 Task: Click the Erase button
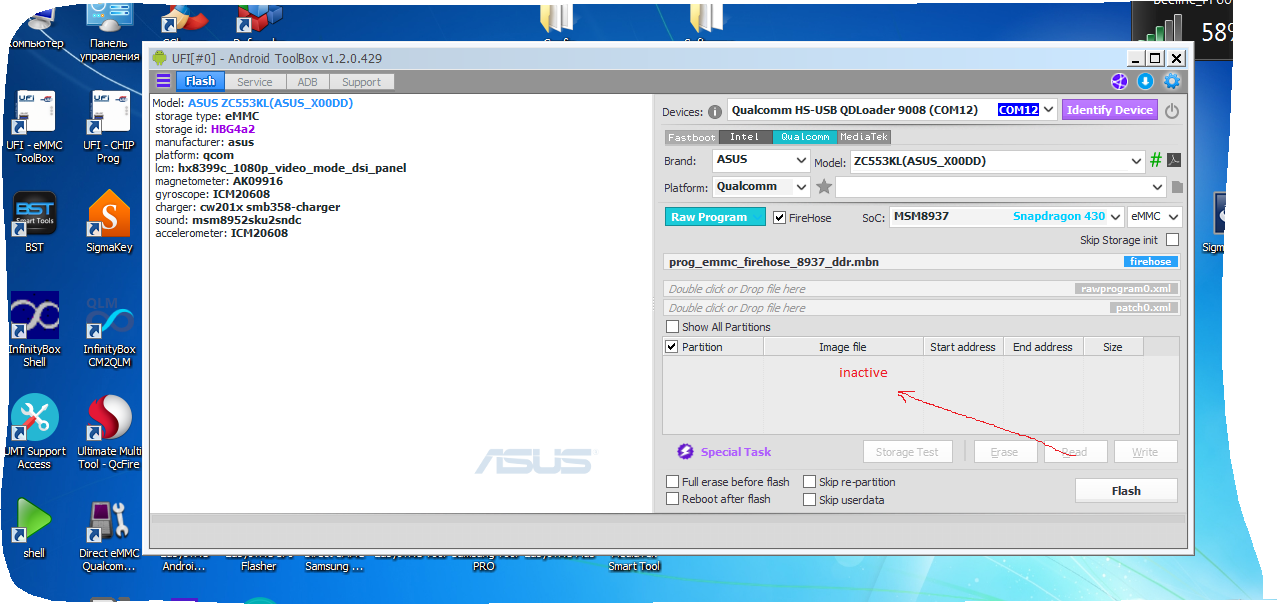coord(1004,452)
